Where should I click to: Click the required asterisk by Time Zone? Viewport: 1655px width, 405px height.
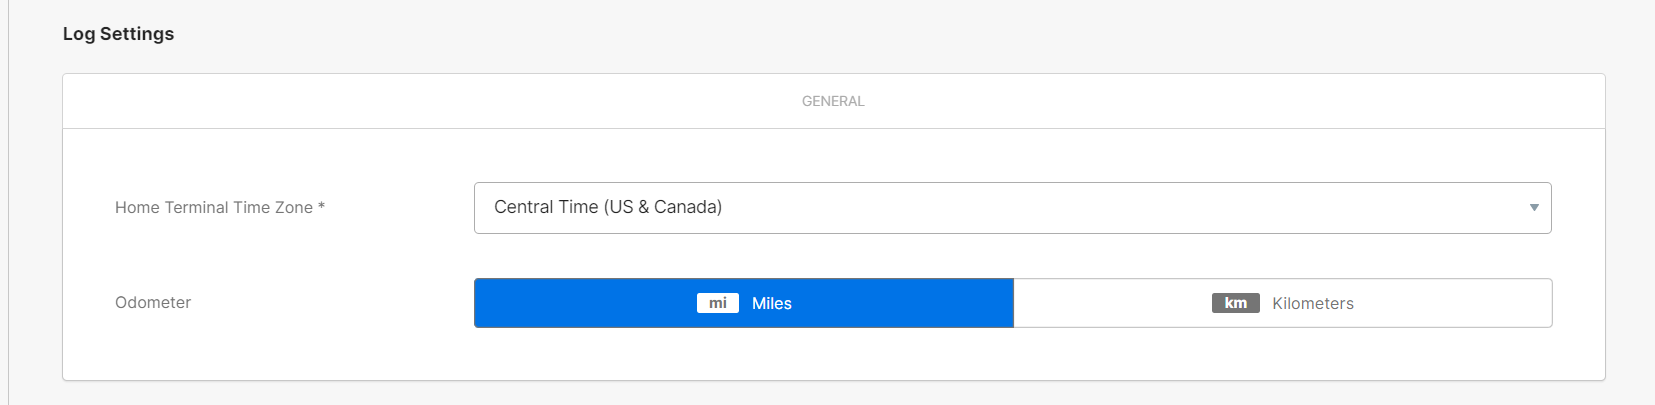point(321,207)
